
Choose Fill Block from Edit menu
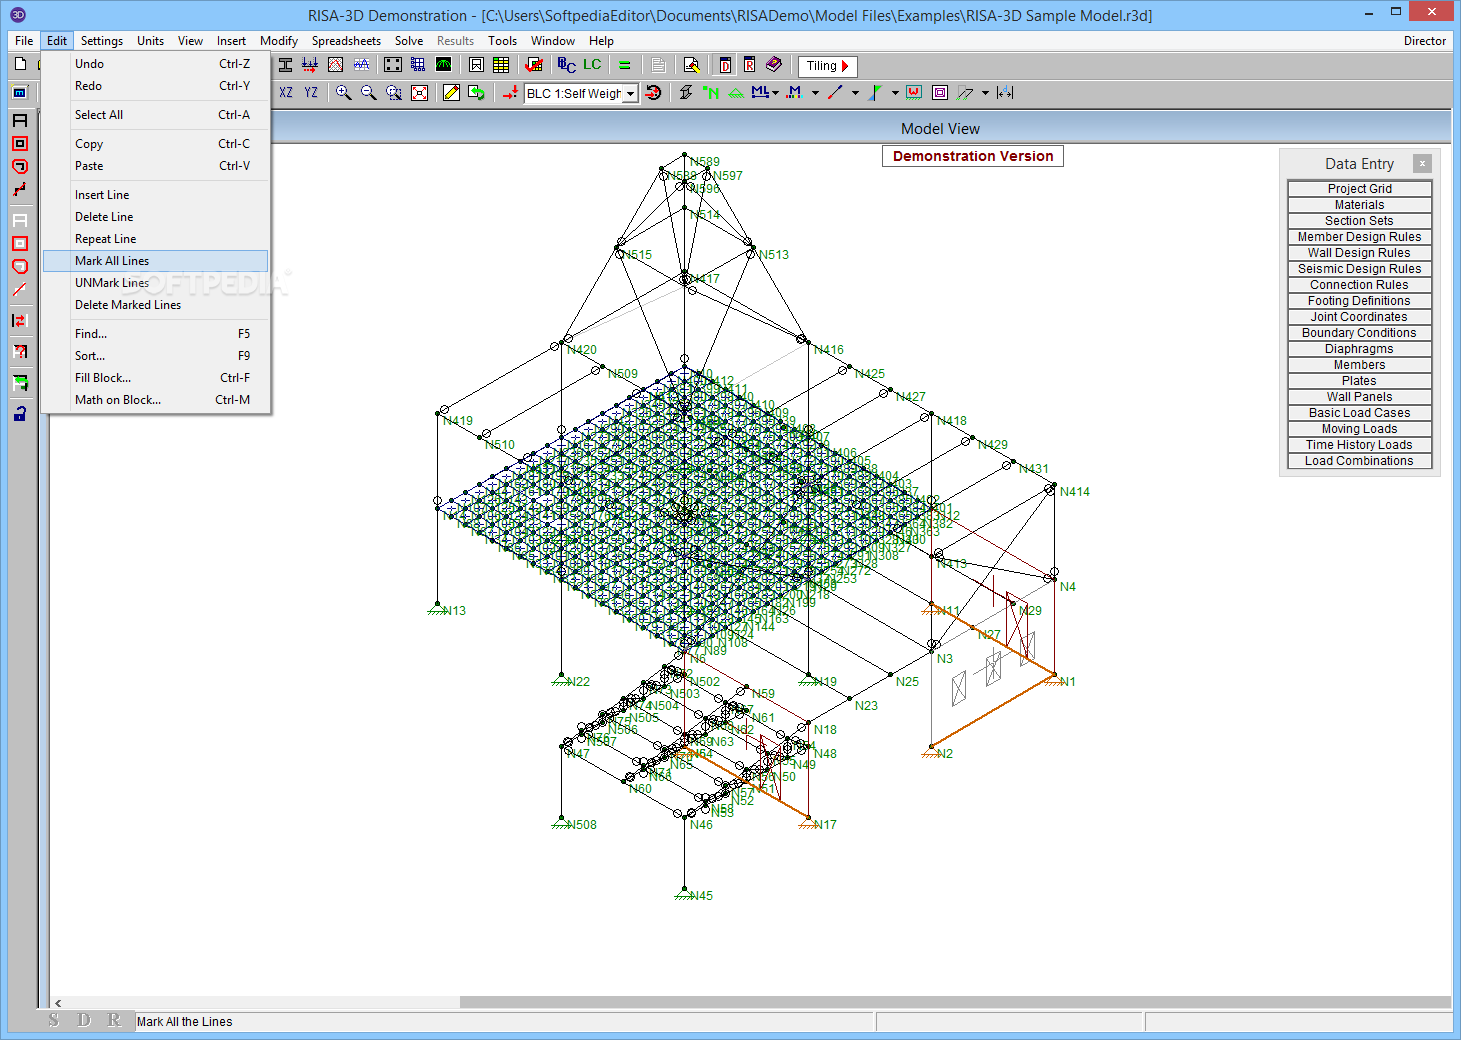coord(155,378)
